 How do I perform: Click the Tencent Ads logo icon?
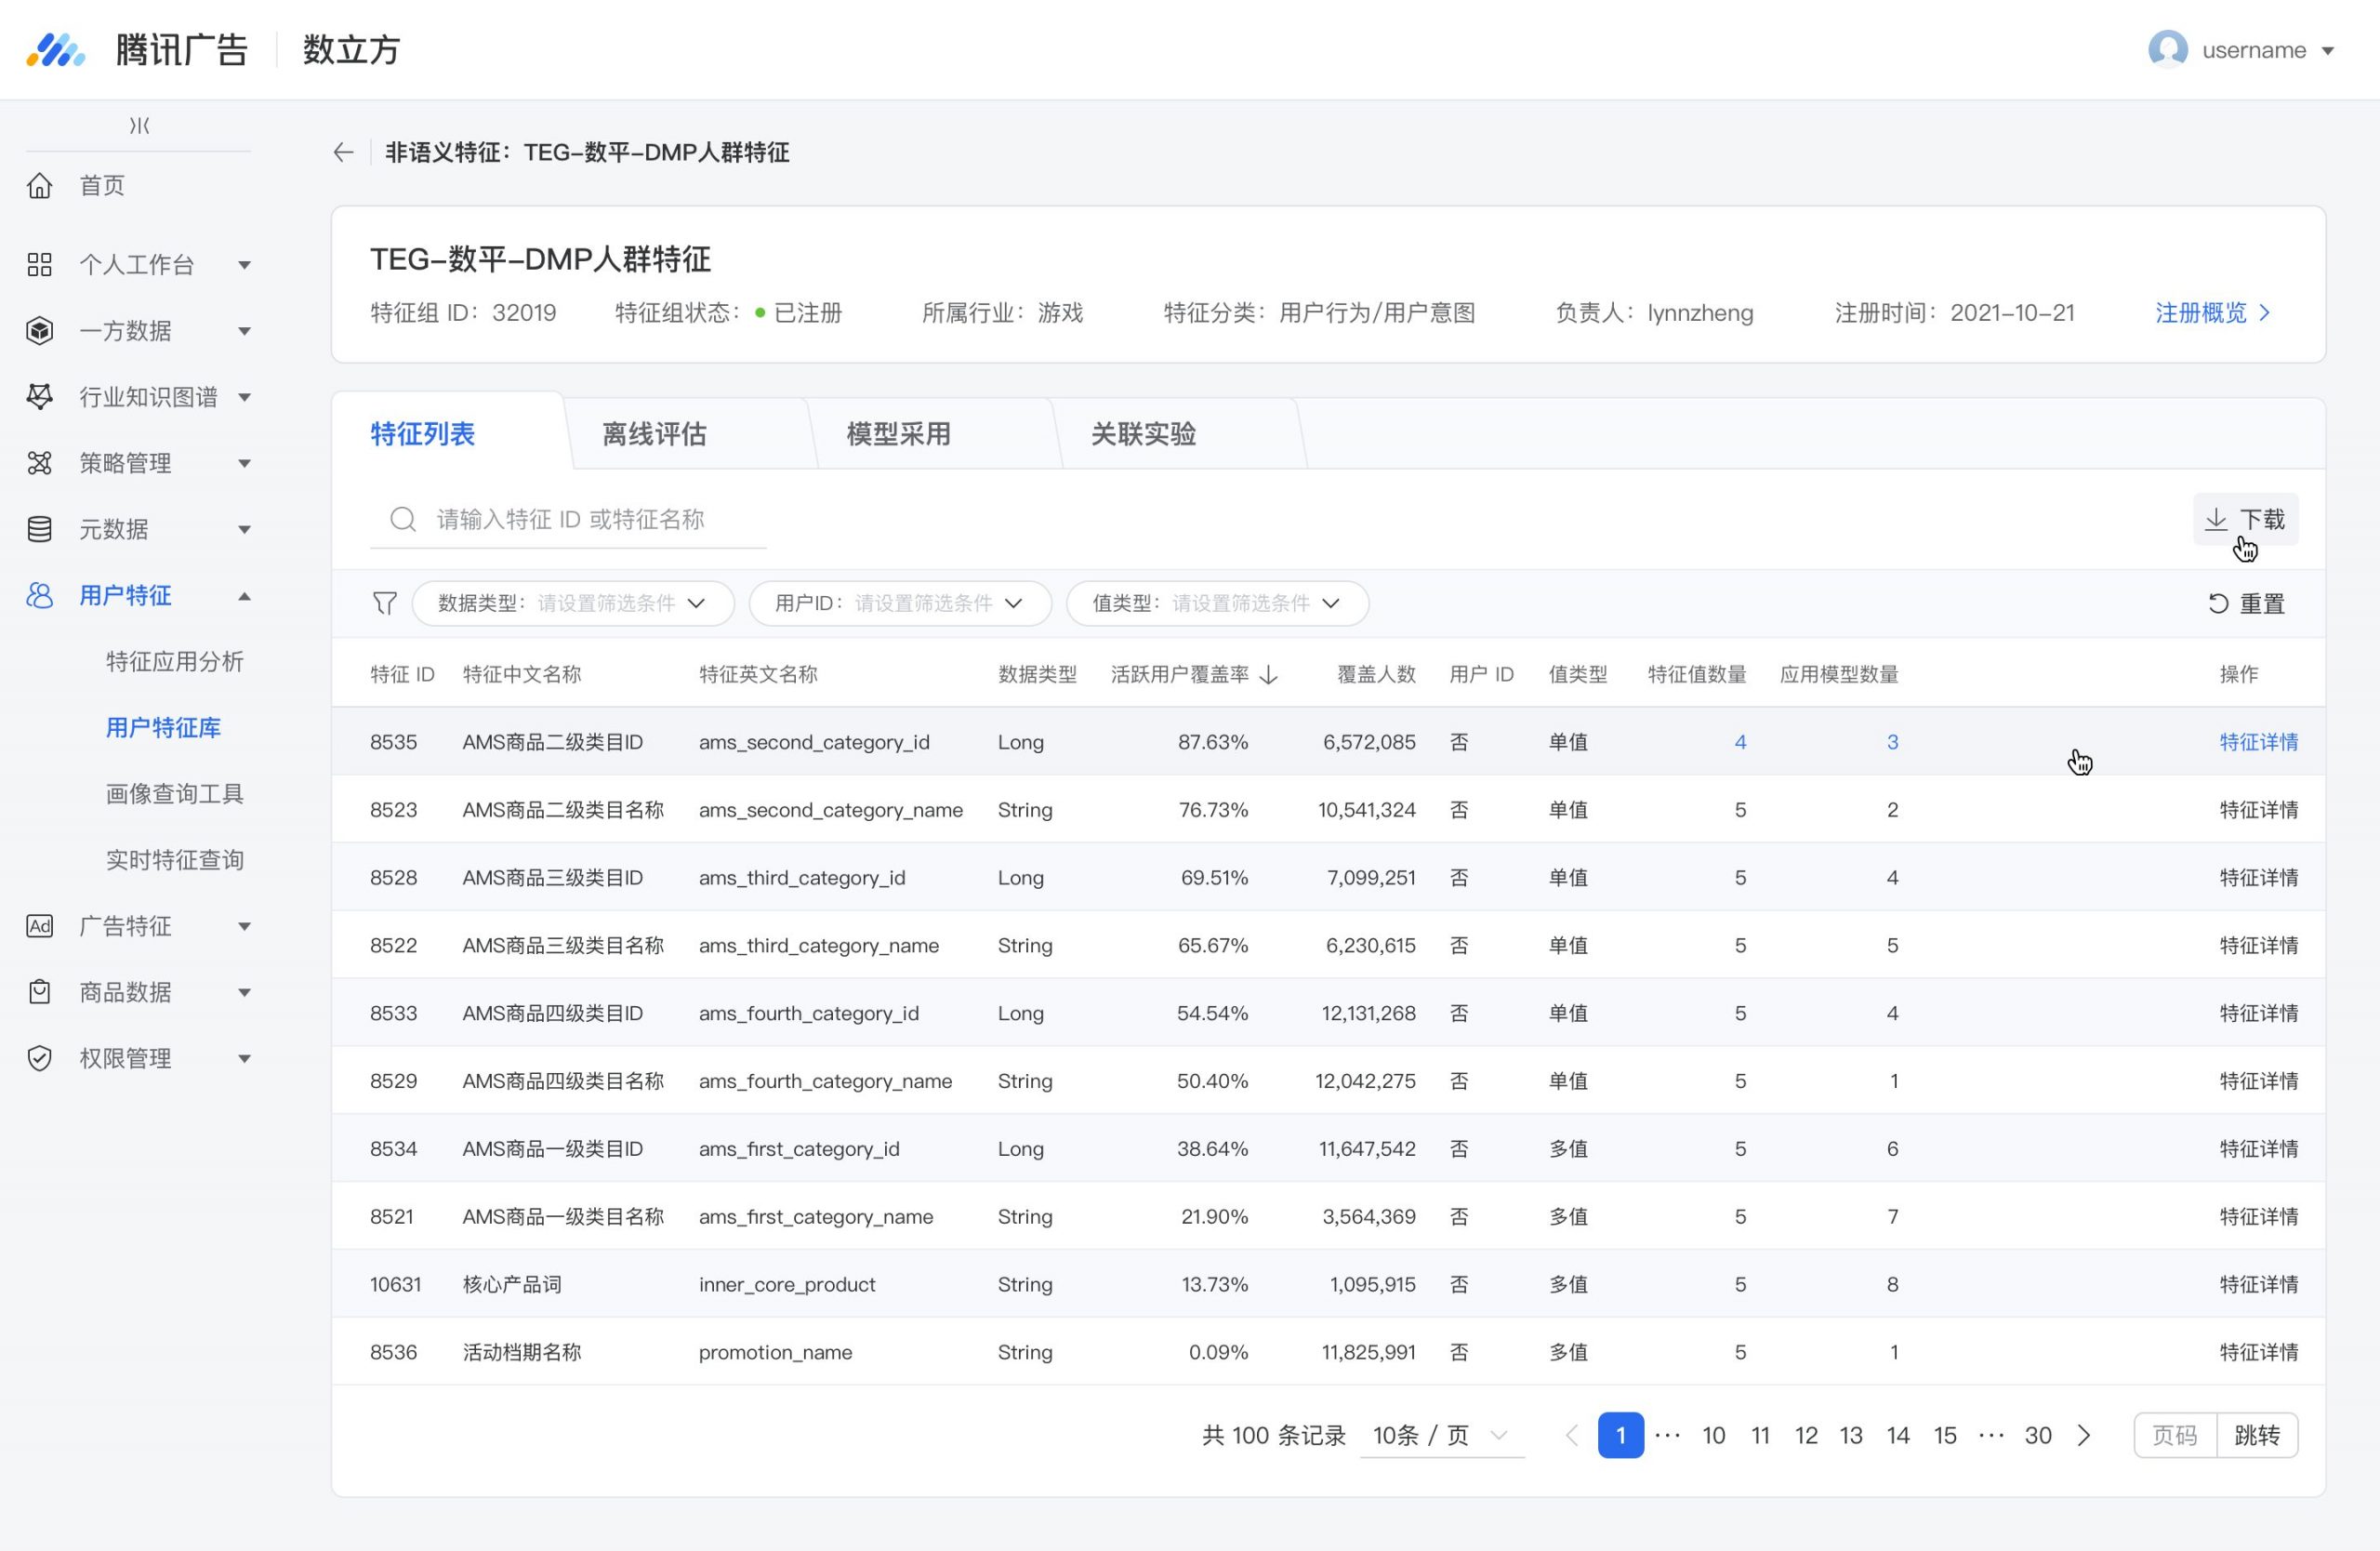pos(55,50)
